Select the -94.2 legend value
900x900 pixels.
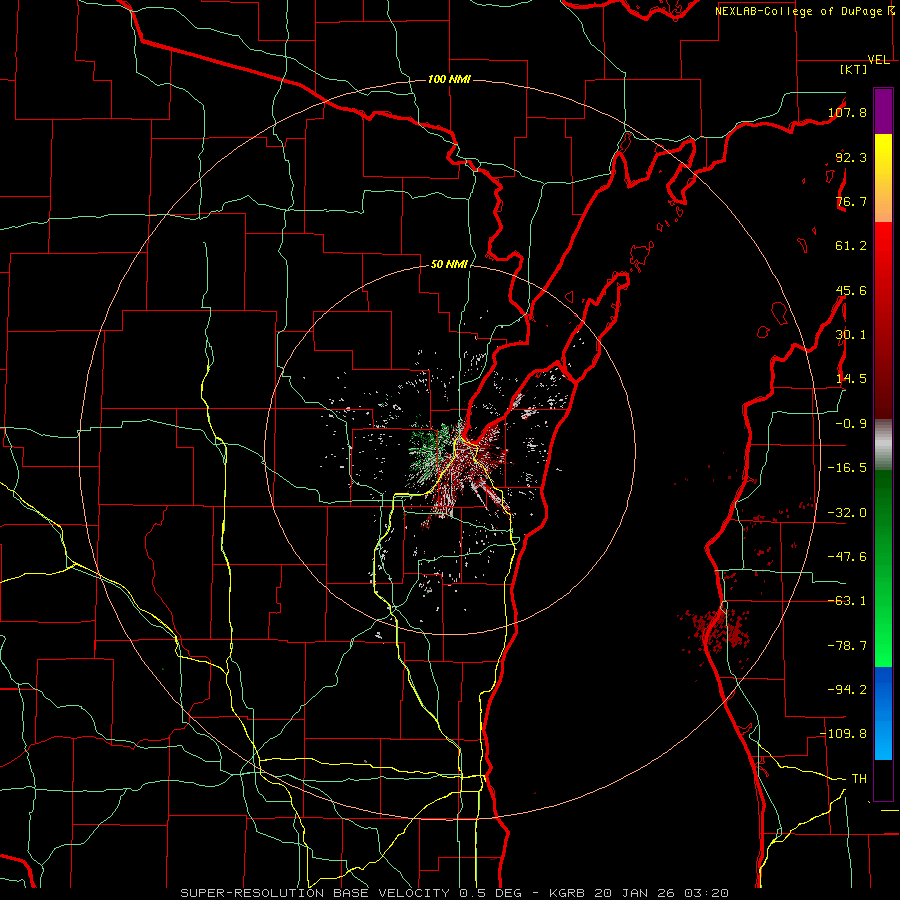847,690
